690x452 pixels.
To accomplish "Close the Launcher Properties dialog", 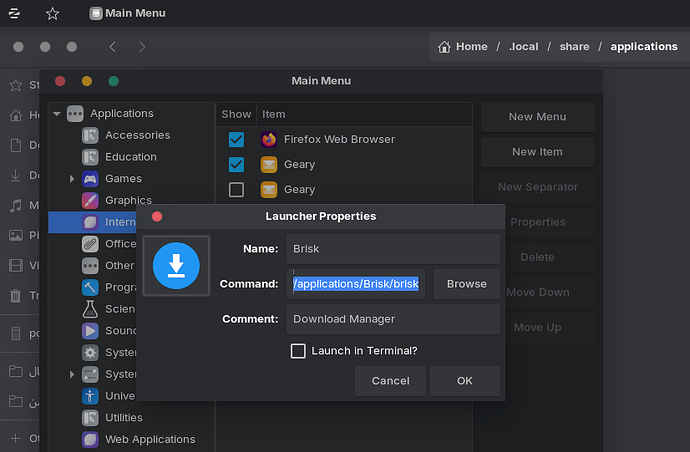I will click(157, 217).
